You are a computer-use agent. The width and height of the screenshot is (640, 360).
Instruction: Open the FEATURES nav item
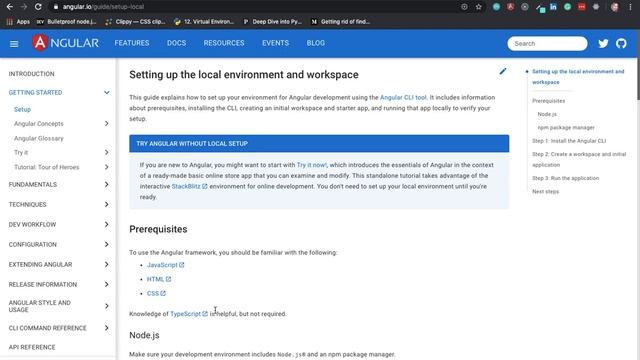(x=132, y=43)
